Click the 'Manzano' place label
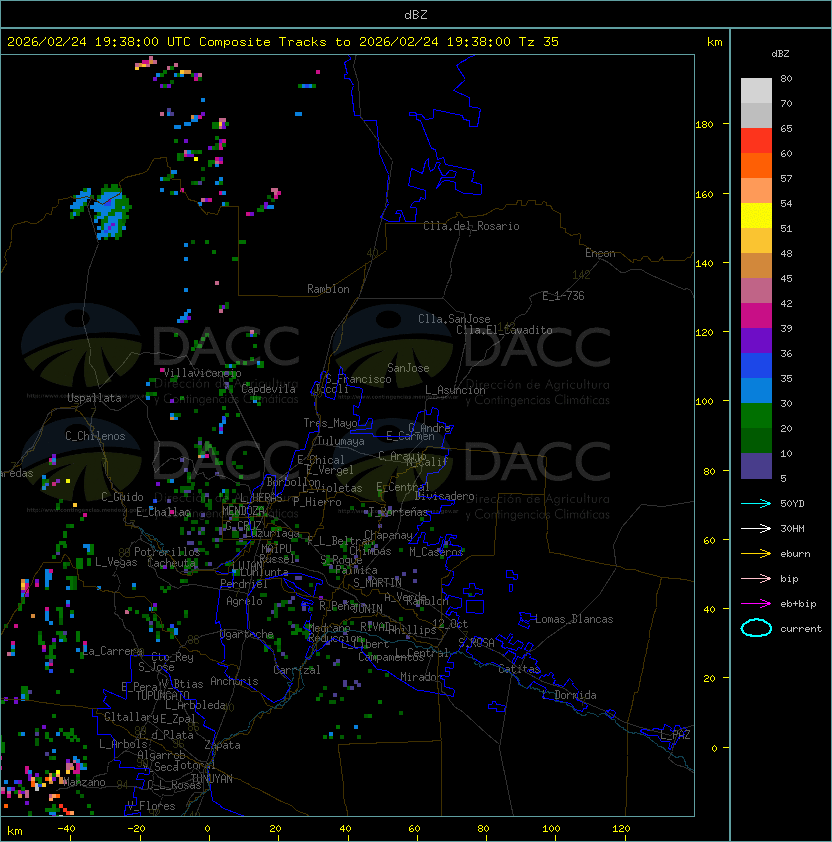 pos(84,782)
